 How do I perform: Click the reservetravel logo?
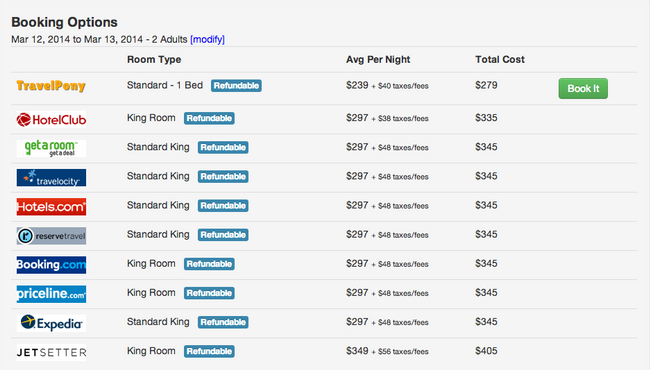[51, 236]
